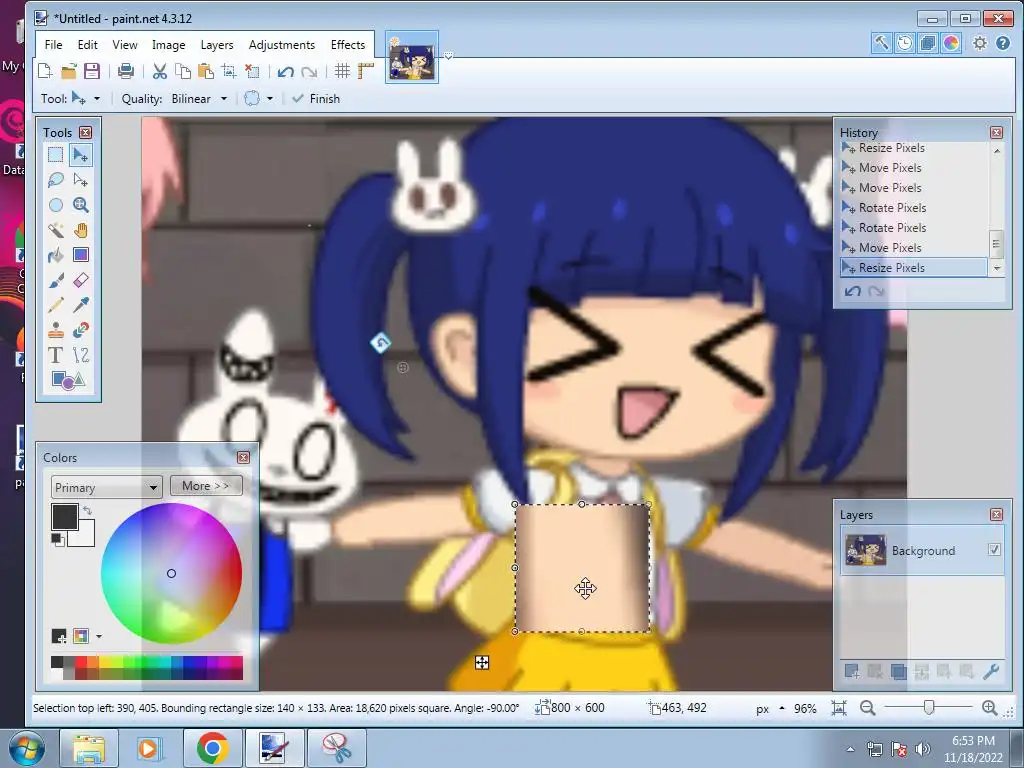Swap primary and secondary colors
The height and width of the screenshot is (768, 1024).
88,510
